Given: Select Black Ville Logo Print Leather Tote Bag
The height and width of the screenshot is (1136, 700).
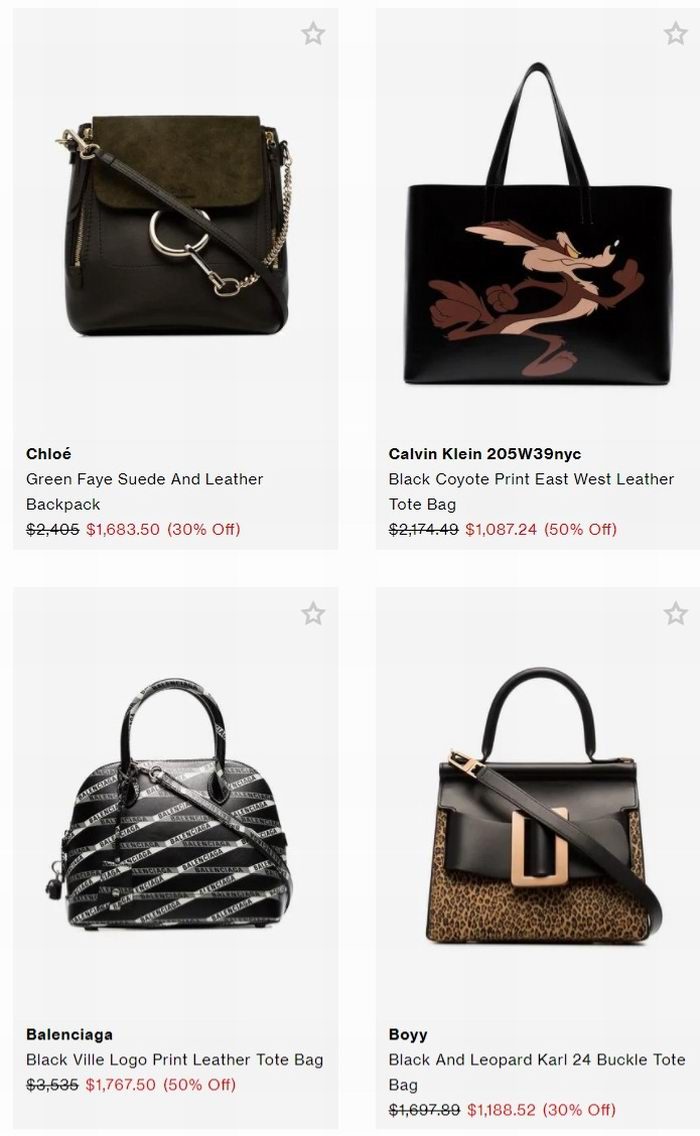Looking at the screenshot, I should click(175, 1059).
